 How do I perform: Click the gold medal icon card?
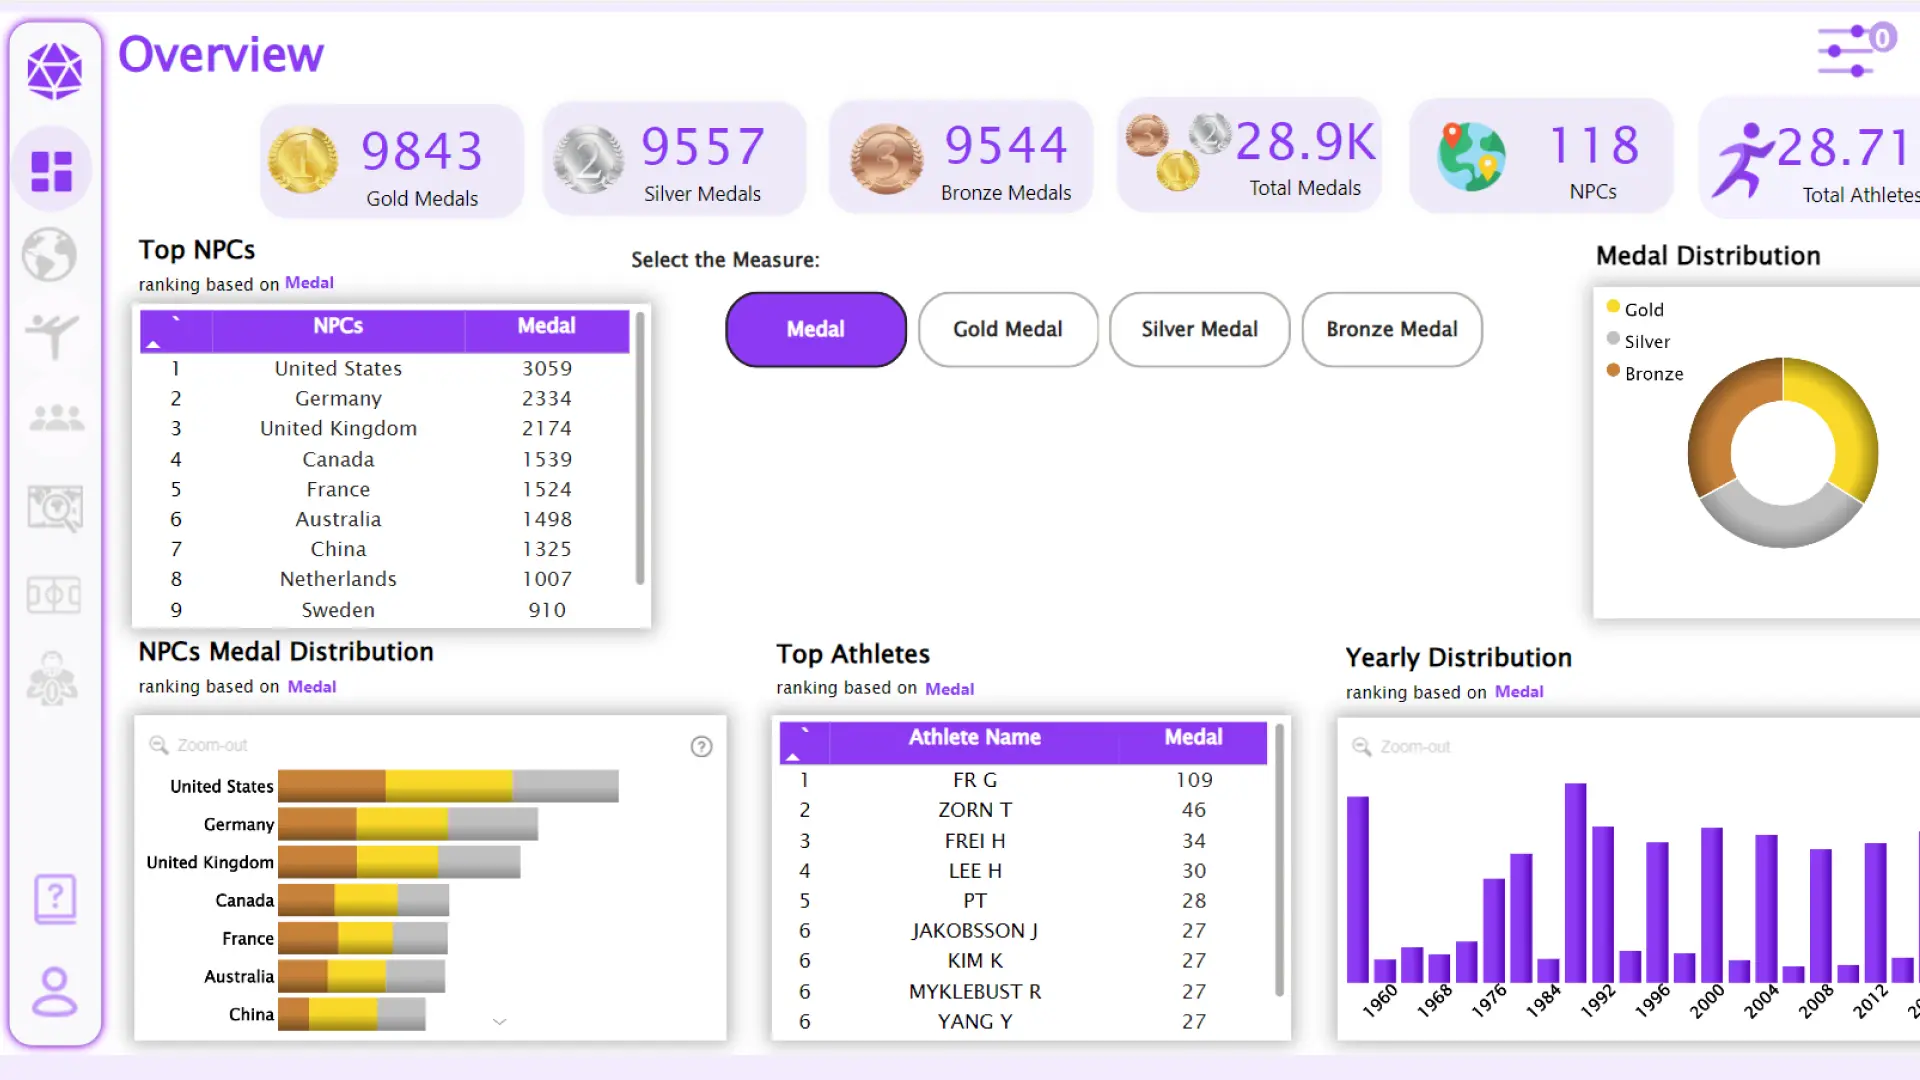point(303,160)
